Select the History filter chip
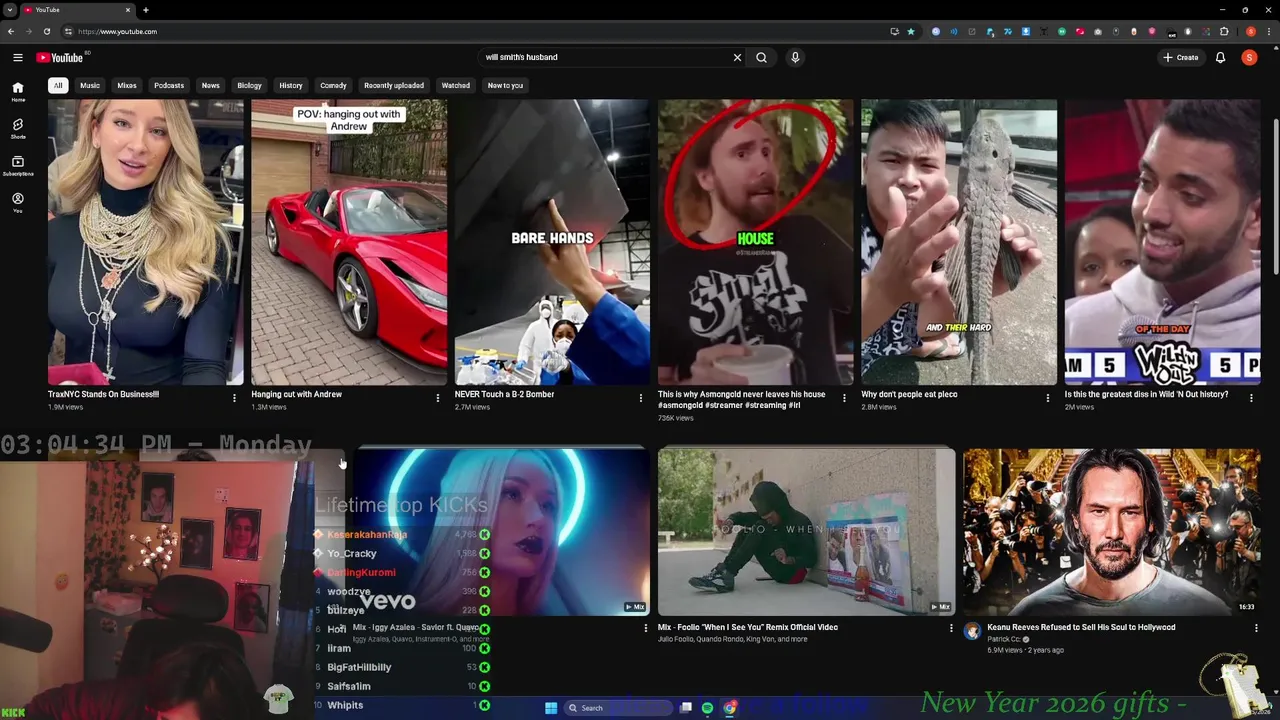The height and width of the screenshot is (720, 1280). click(x=291, y=85)
